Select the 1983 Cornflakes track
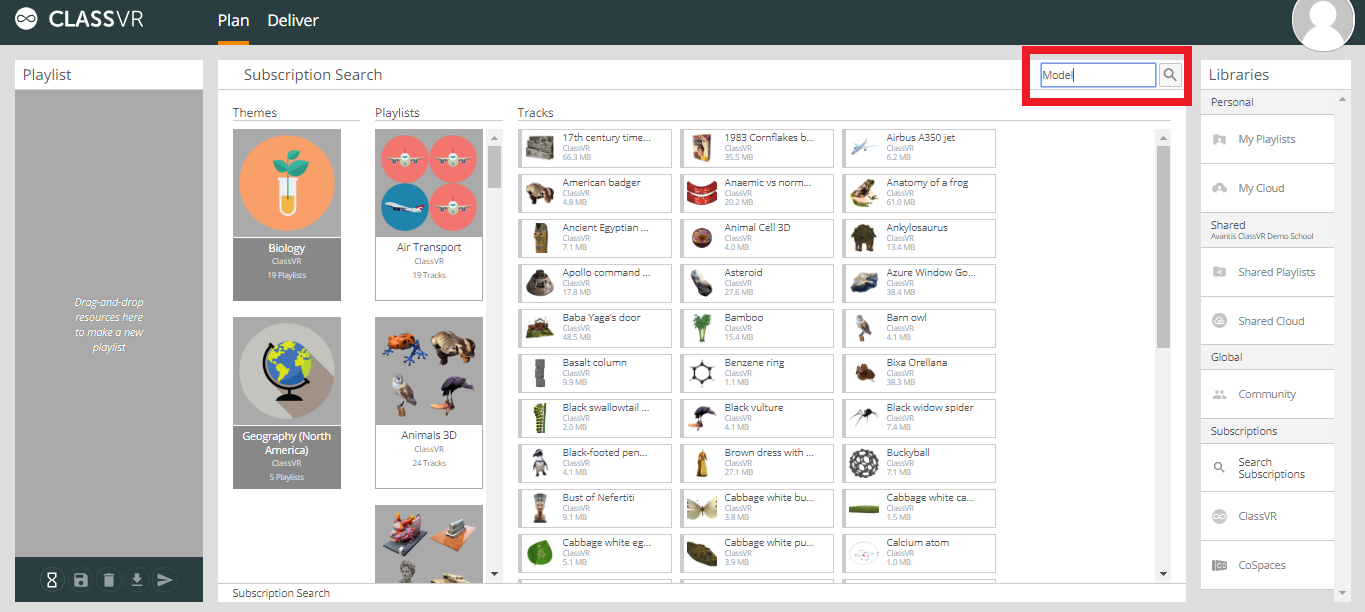The width and height of the screenshot is (1365, 612). 757,148
